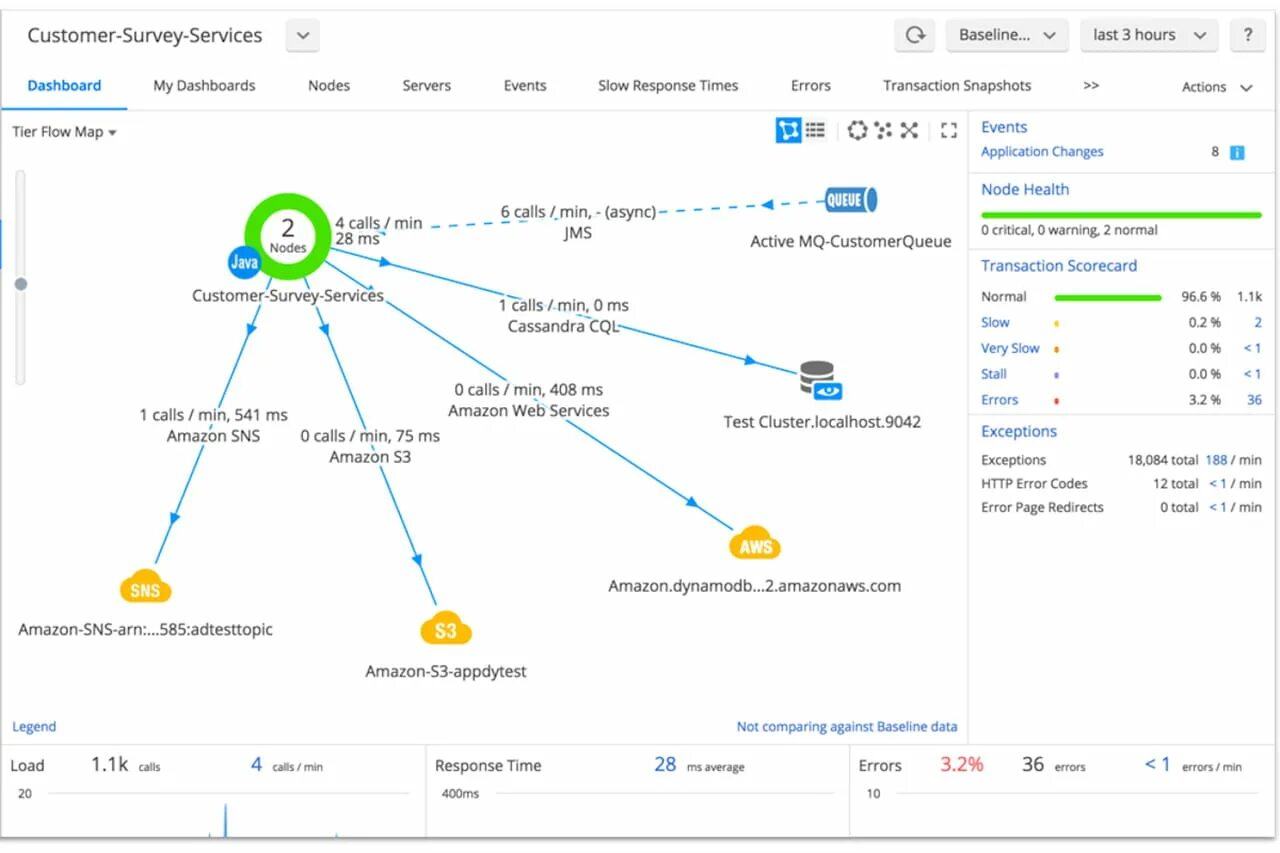
Task: Click the Stall transactions link
Action: (994, 374)
